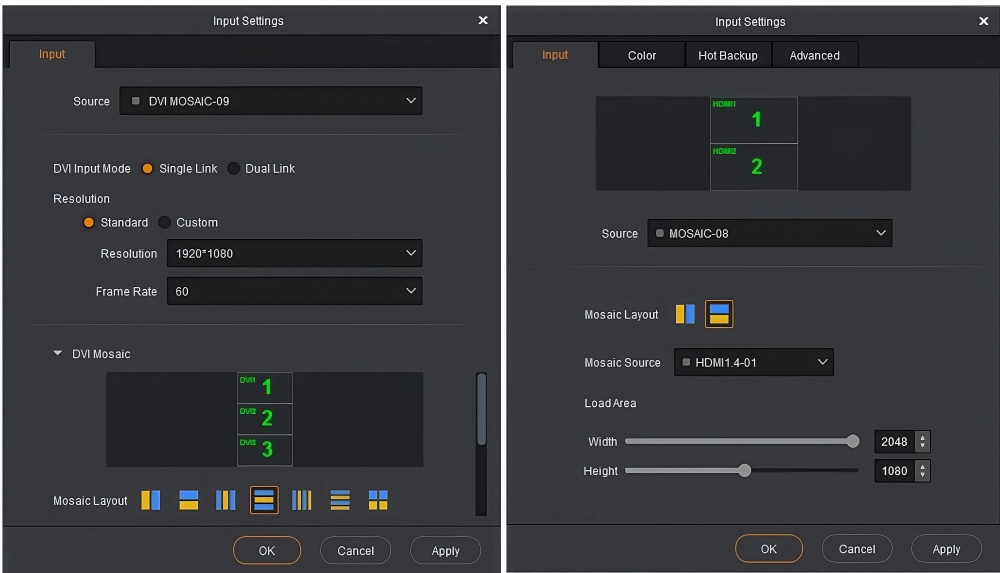
Task: Select two-column mosaic layout in left window
Action: point(151,500)
